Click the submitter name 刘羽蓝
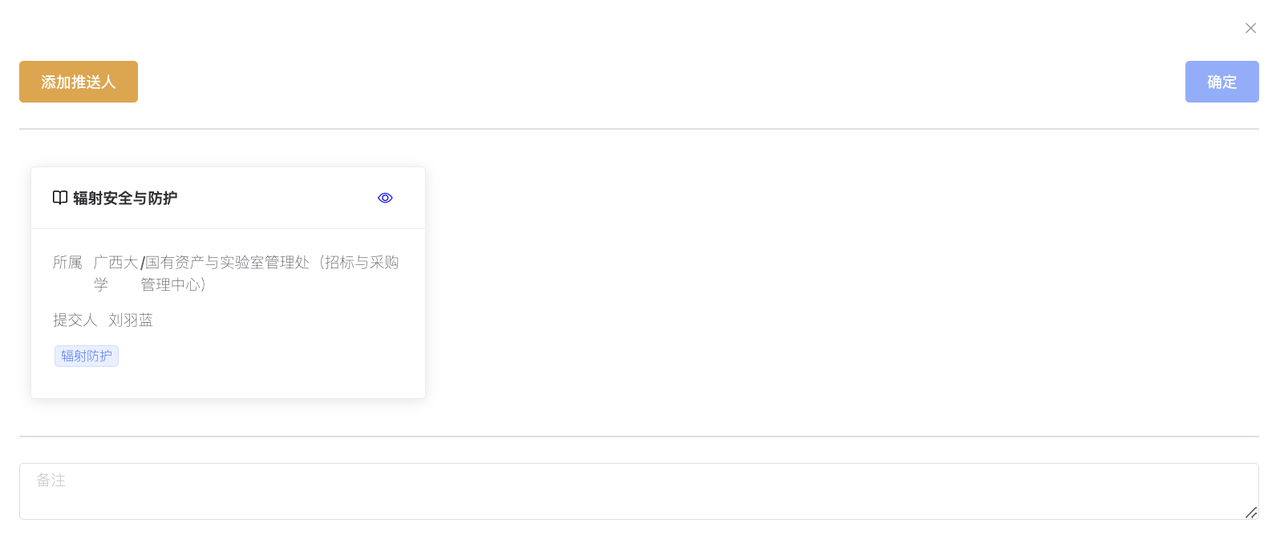The image size is (1280, 543). click(131, 320)
